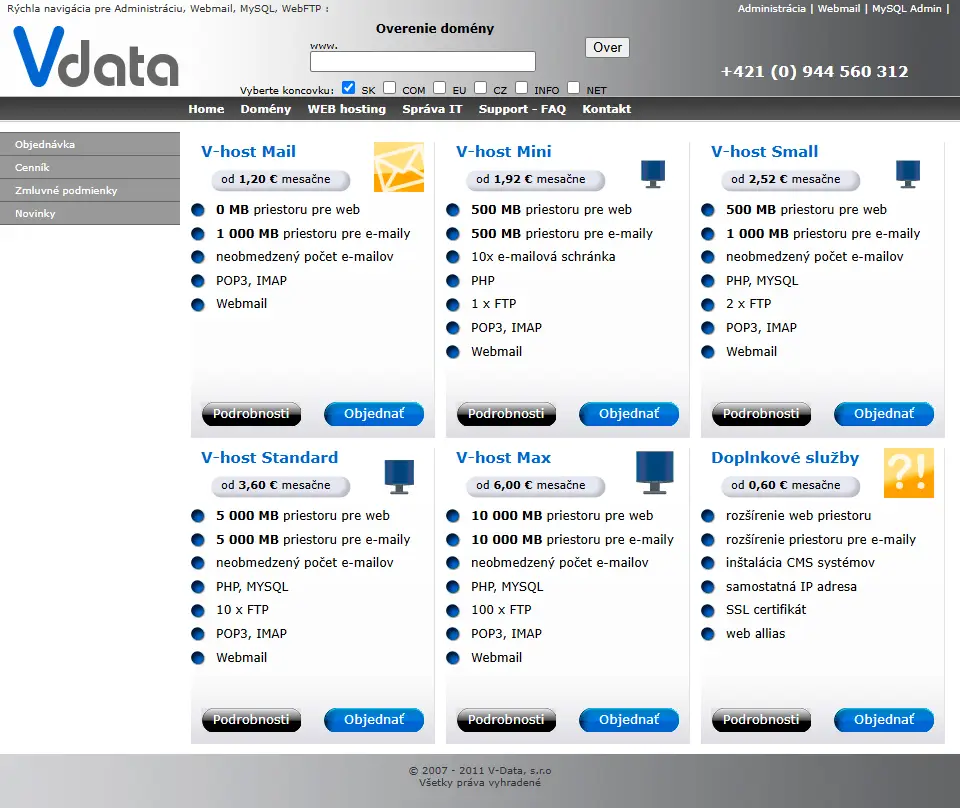The image size is (960, 808).
Task: Click the Vdata logo
Action: pos(96,56)
